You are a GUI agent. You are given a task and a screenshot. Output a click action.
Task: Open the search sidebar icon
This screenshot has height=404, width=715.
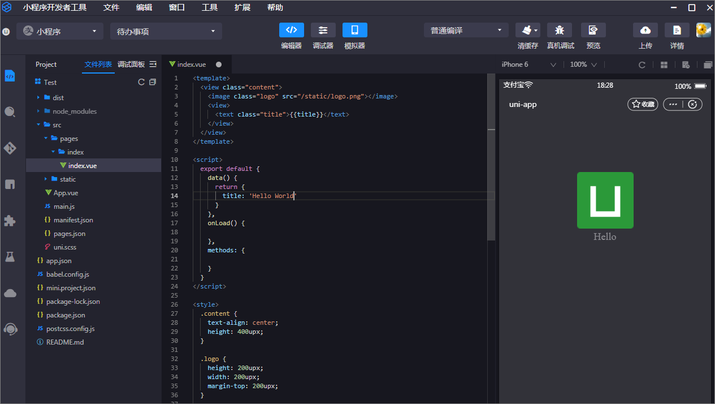pos(10,112)
